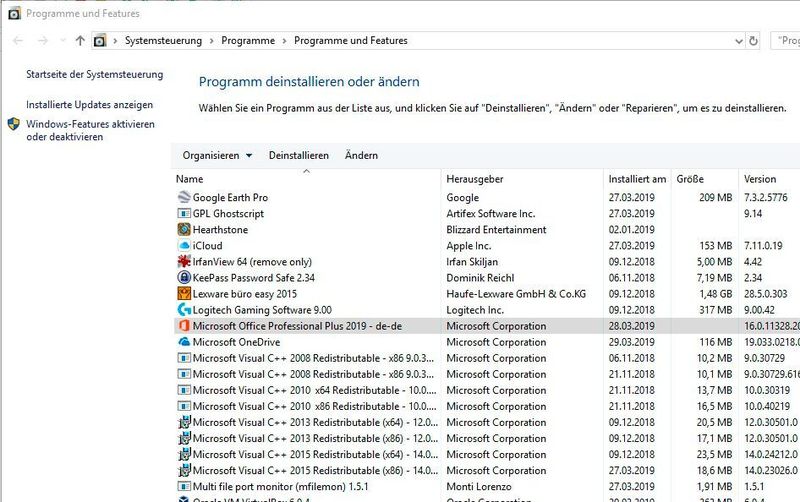Go up one folder level arrow
Viewport: 800px width, 502px height.
pos(80,41)
